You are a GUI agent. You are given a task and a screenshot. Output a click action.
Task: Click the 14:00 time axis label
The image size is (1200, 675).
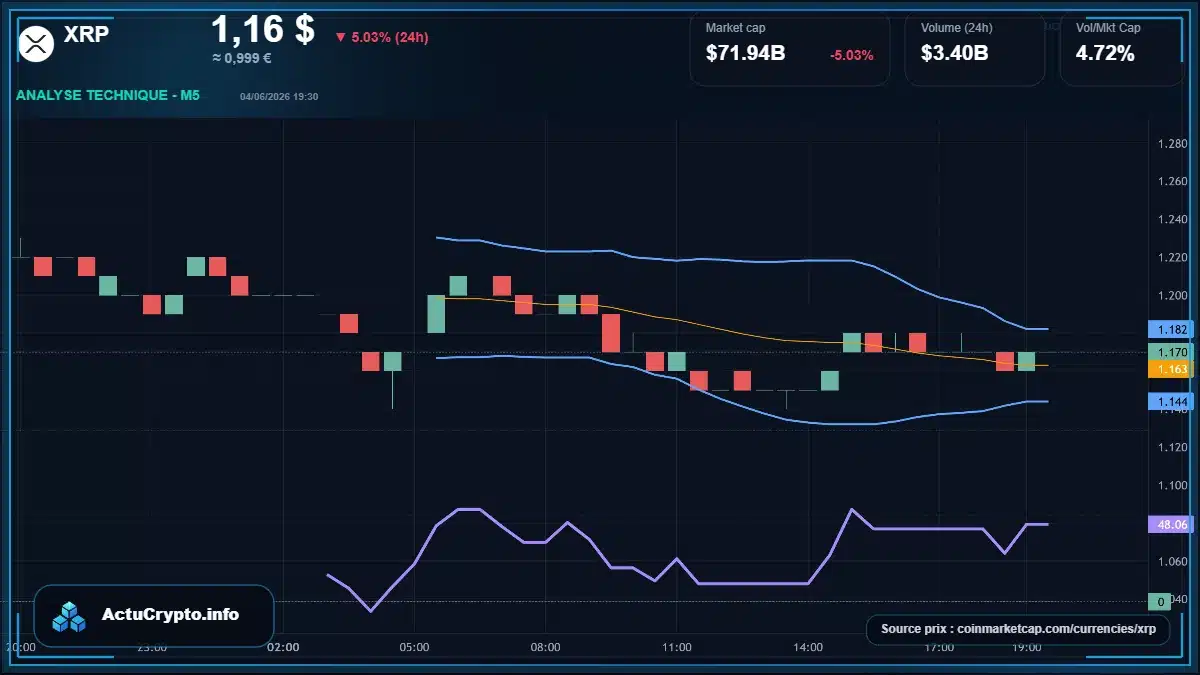pos(808,648)
